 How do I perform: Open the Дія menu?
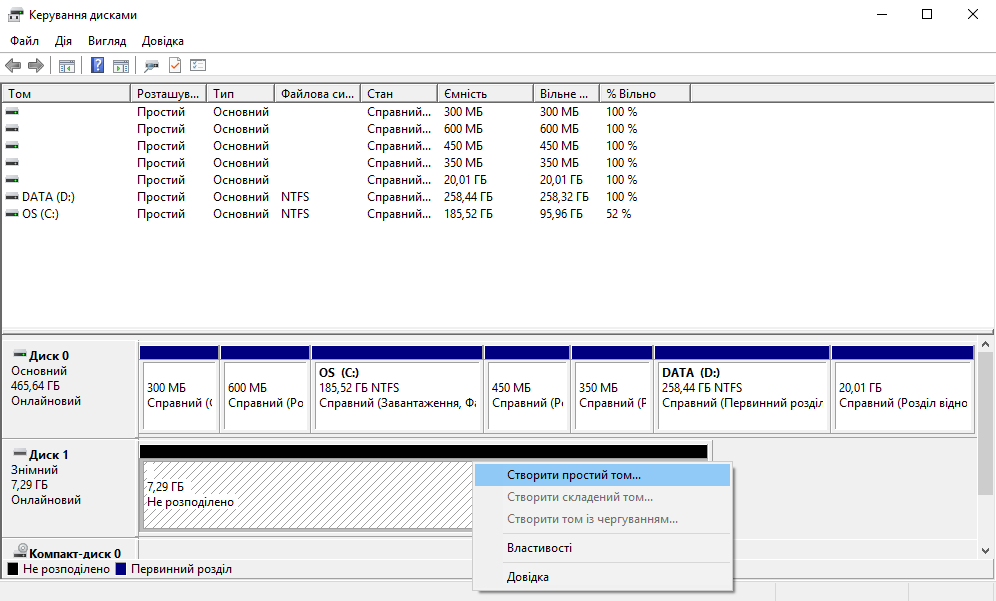(x=63, y=41)
